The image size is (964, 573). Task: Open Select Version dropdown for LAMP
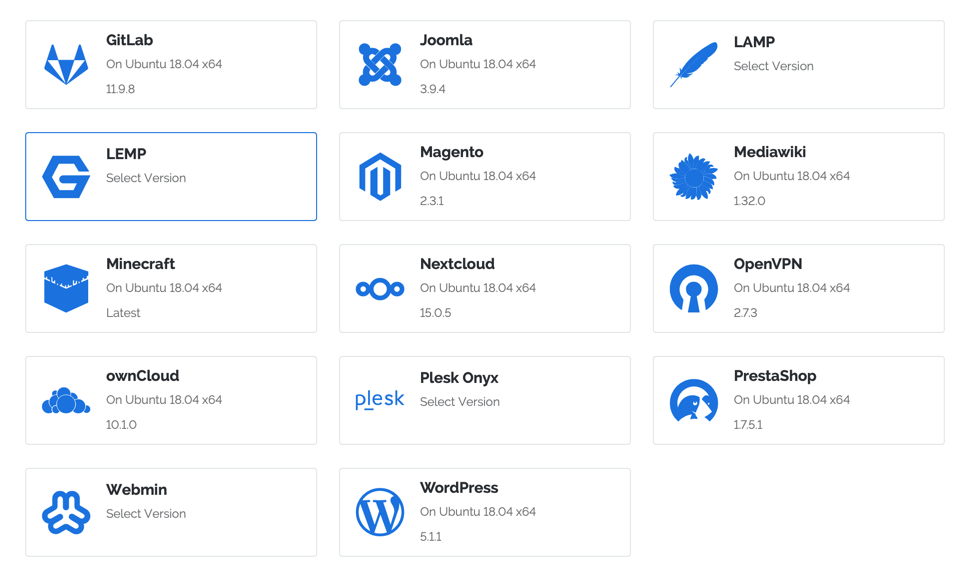pos(773,66)
